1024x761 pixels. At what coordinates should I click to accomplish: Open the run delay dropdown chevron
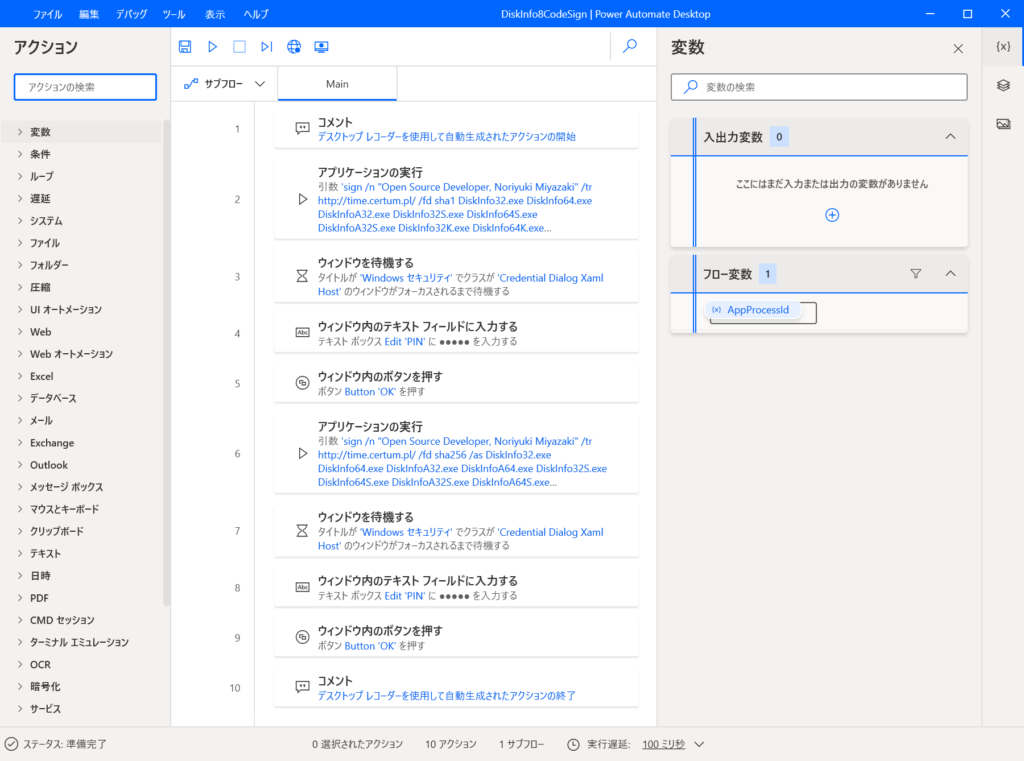point(699,744)
